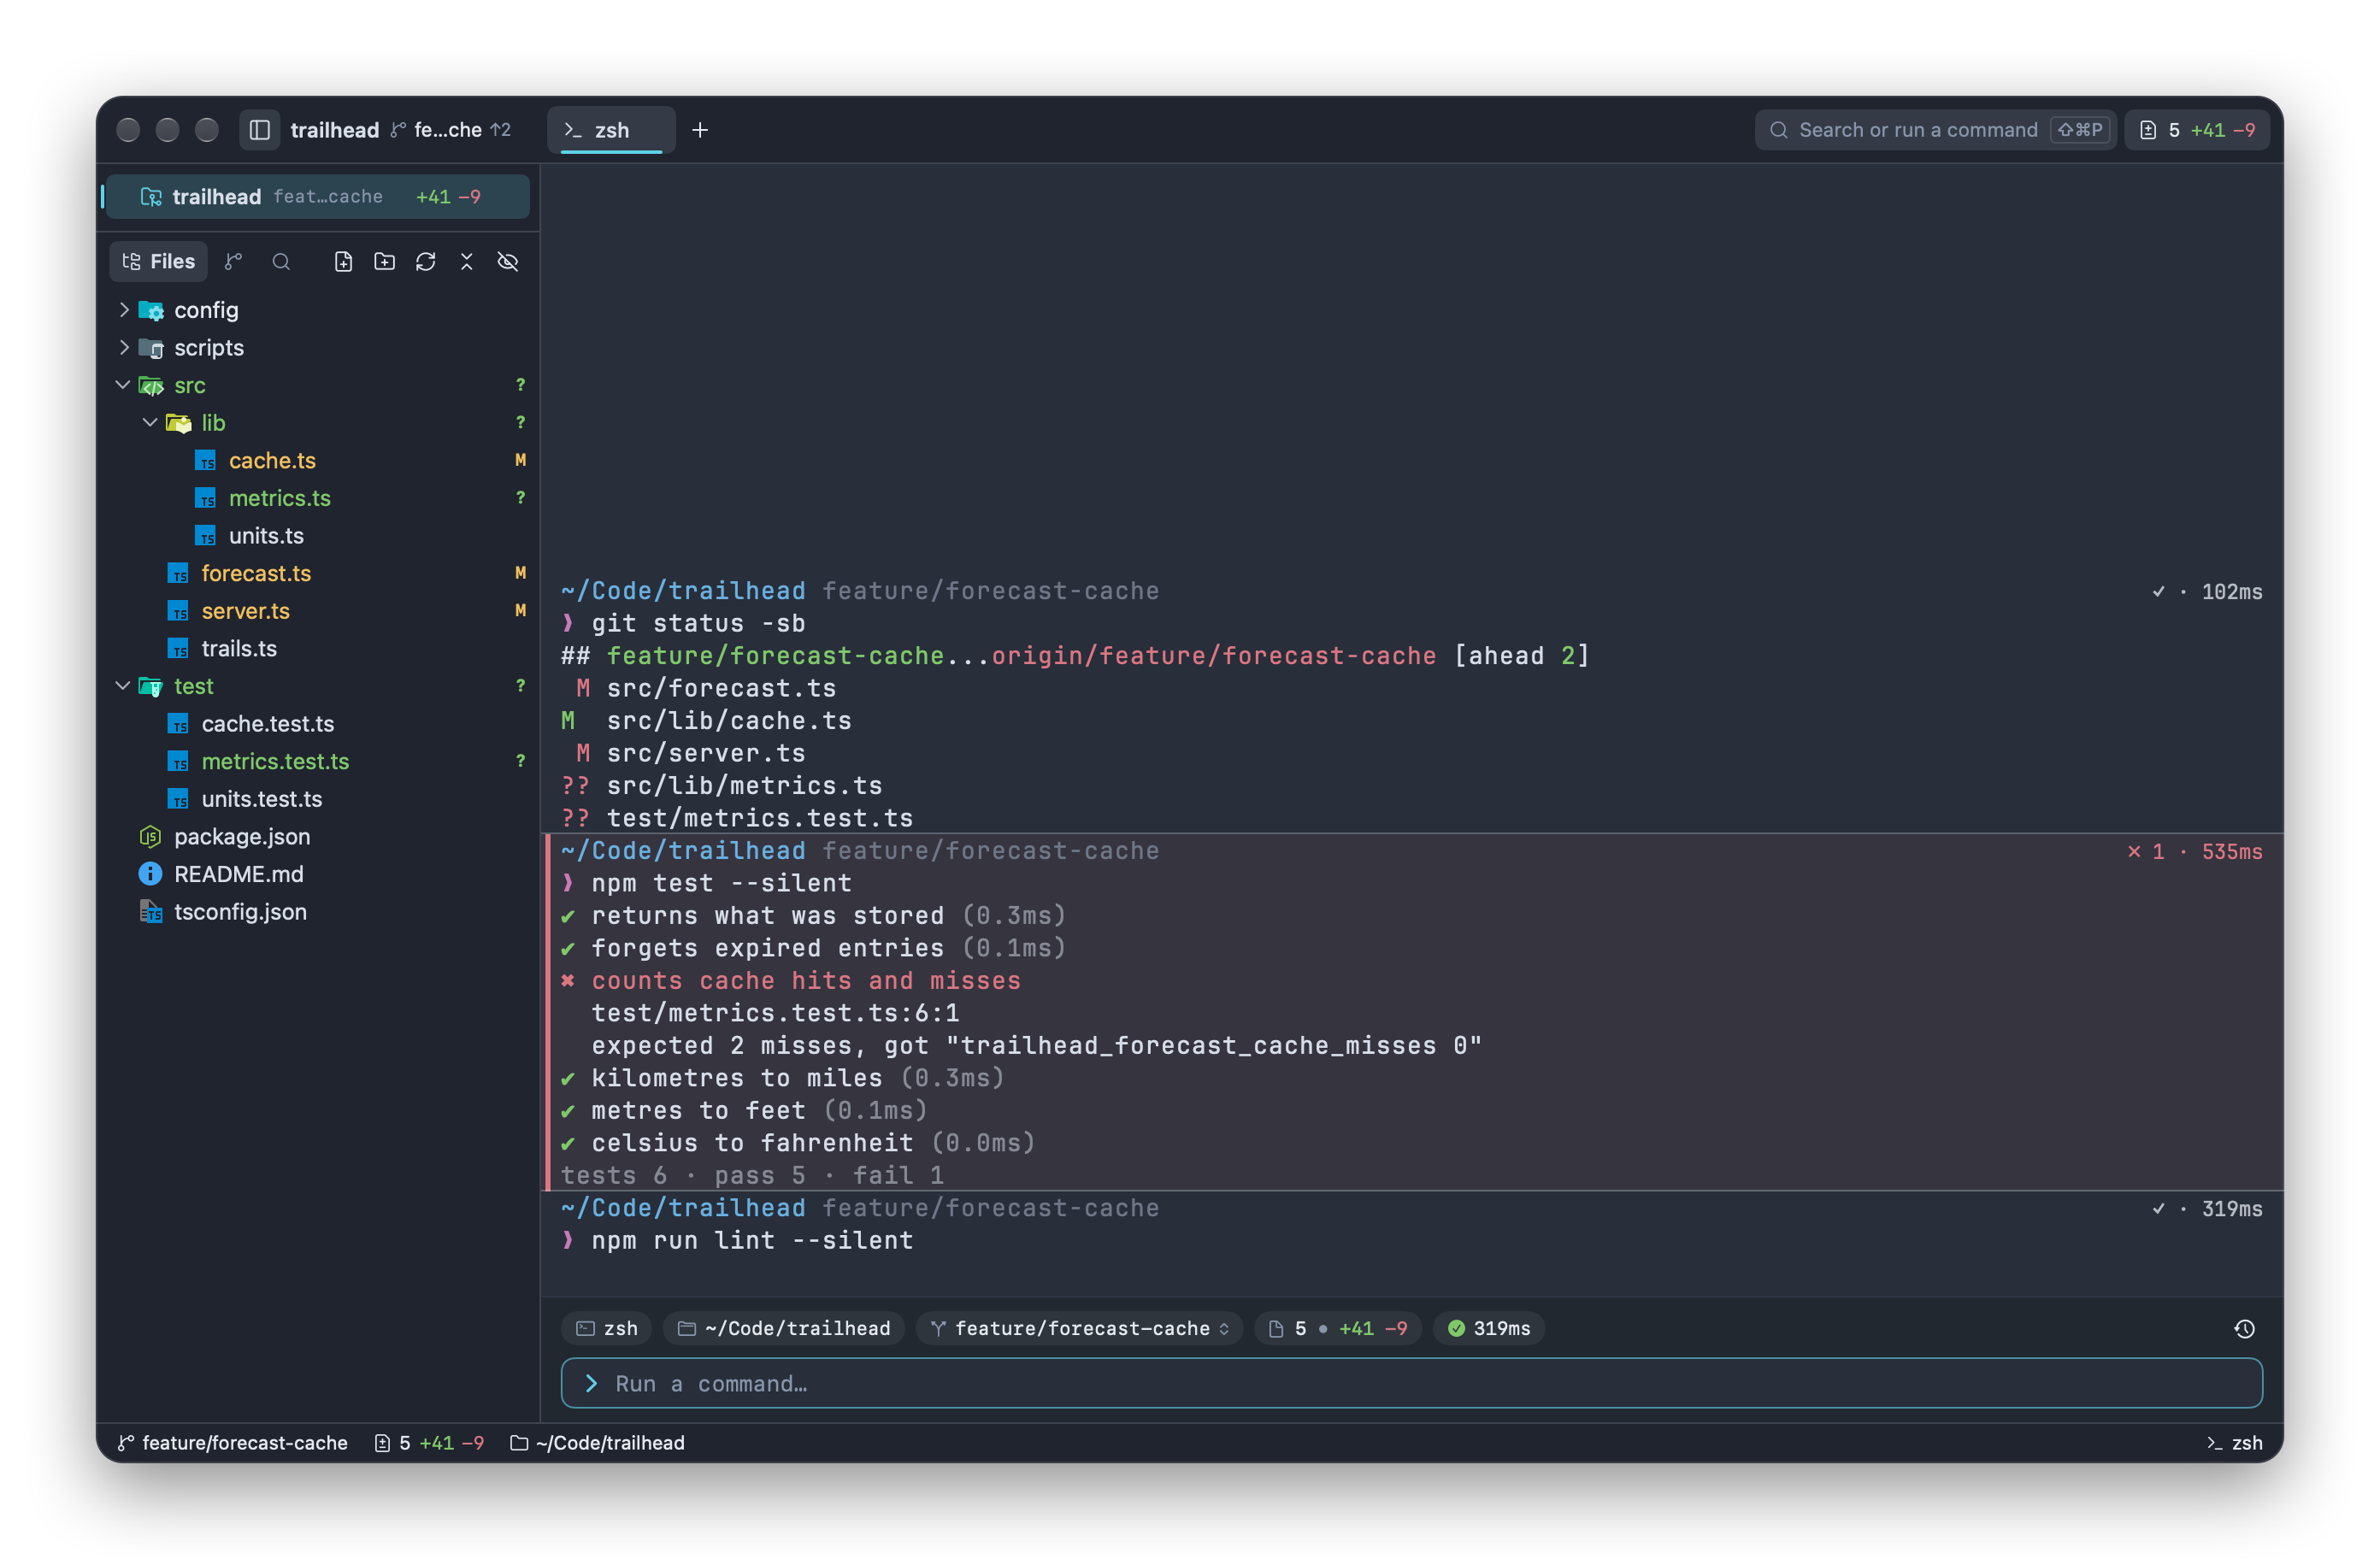The width and height of the screenshot is (2380, 1559).
Task: Select the npm run lint --silent command
Action: 752,1241
